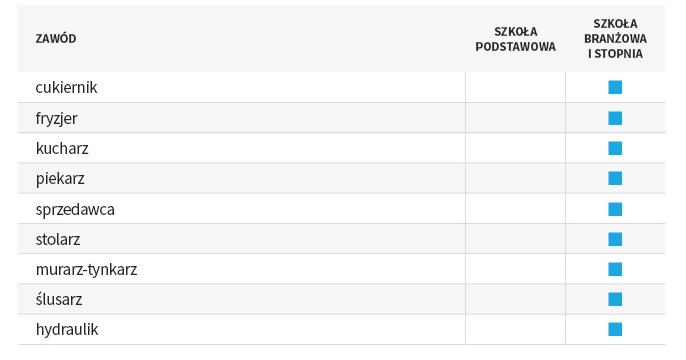
Task: Click the empty Szkoła podstawowa cell for piekarz
Action: [x=515, y=178]
